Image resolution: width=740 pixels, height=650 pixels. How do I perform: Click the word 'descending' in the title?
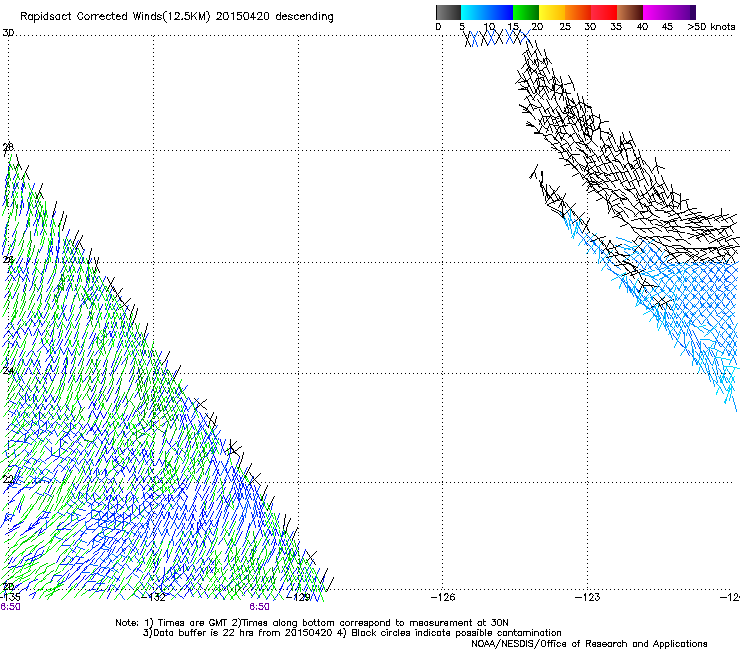304,17
